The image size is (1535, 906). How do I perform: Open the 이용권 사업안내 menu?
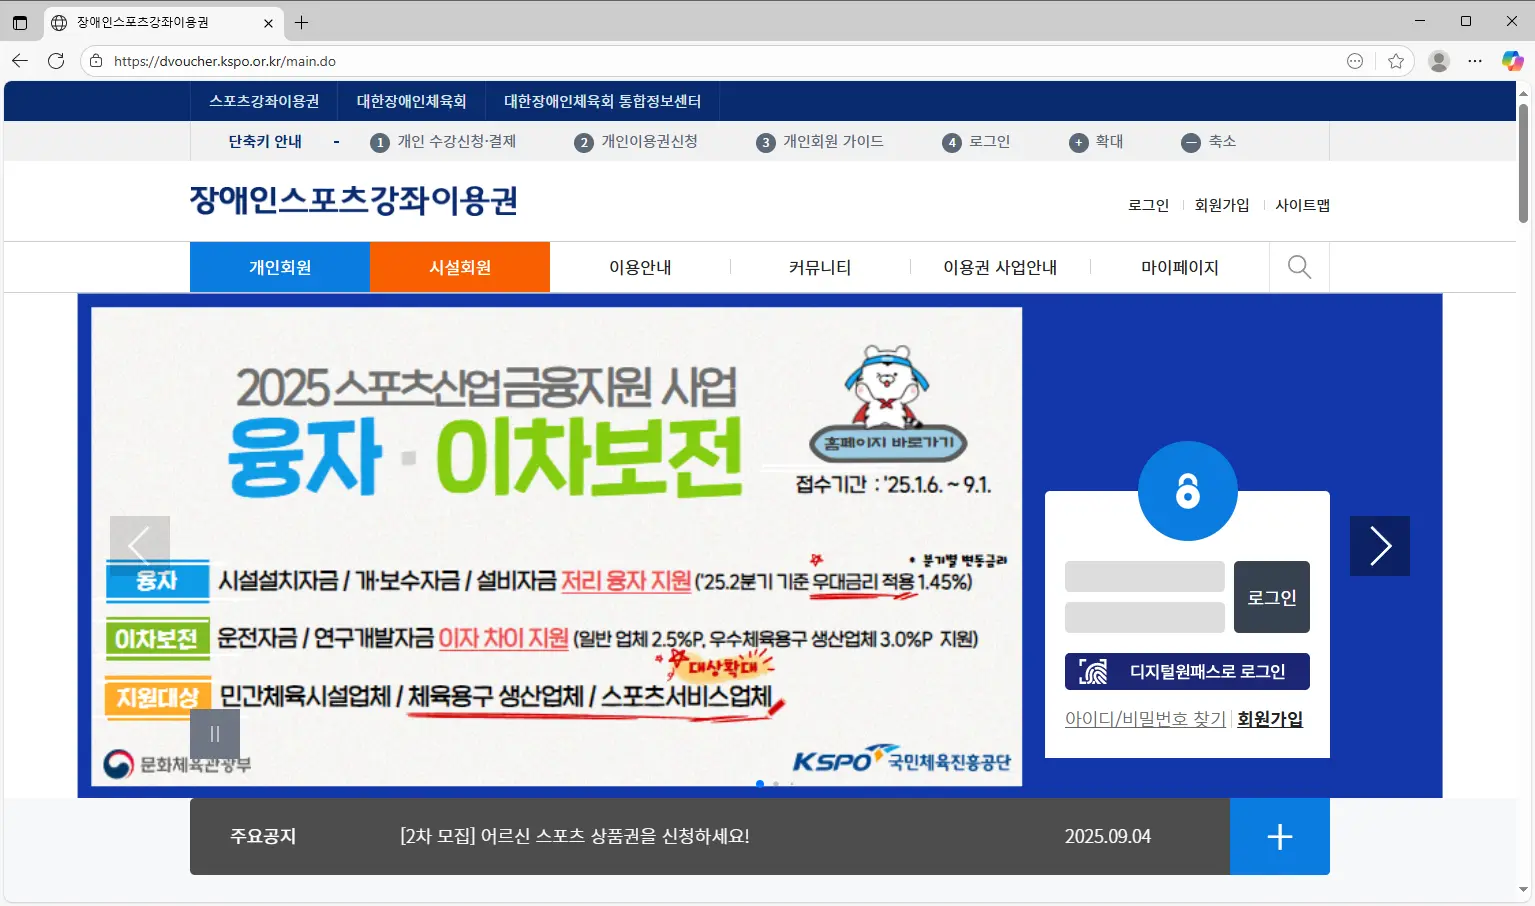[1000, 267]
